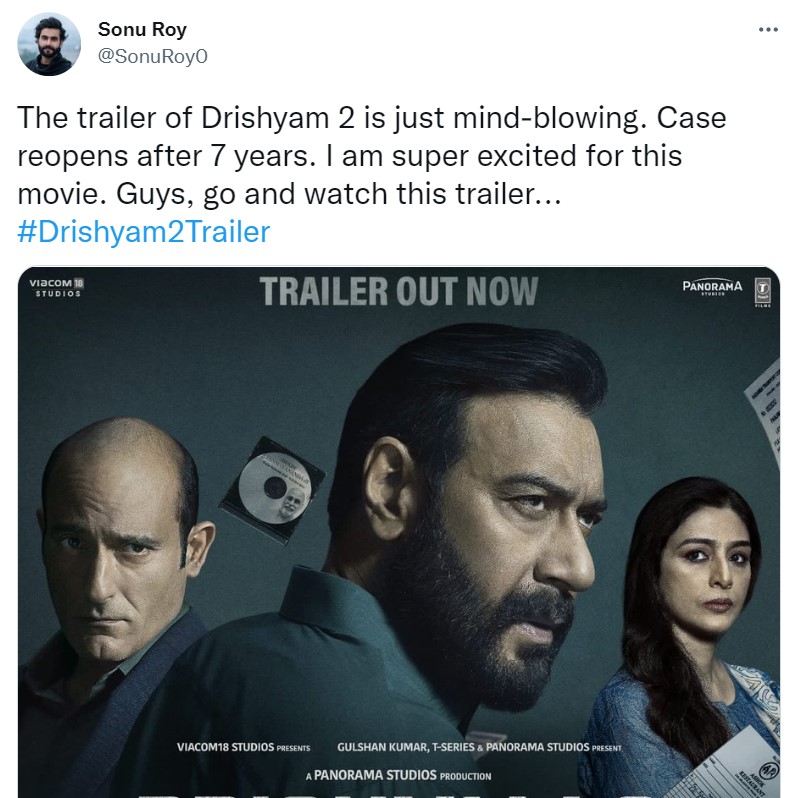Click the Viacom18 Studios logo on poster
796x798 pixels.
coord(57,287)
